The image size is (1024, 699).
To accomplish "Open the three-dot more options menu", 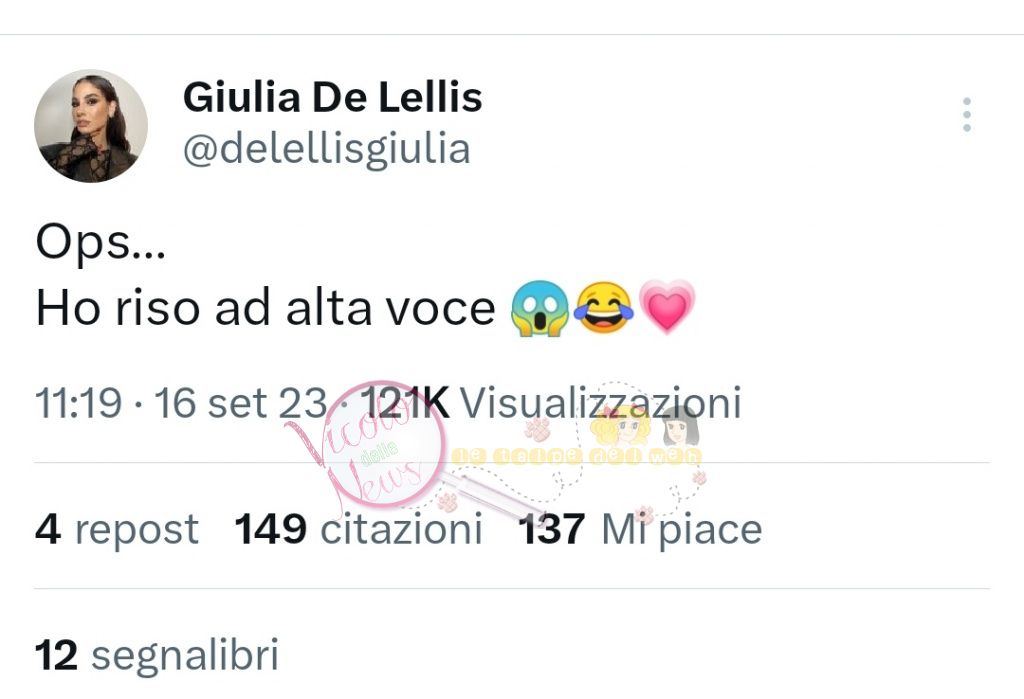I will click(x=967, y=115).
